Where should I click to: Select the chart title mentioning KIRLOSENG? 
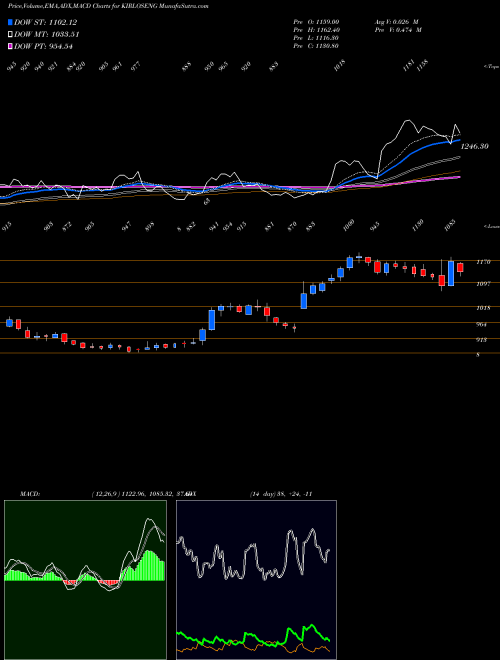[108, 6]
